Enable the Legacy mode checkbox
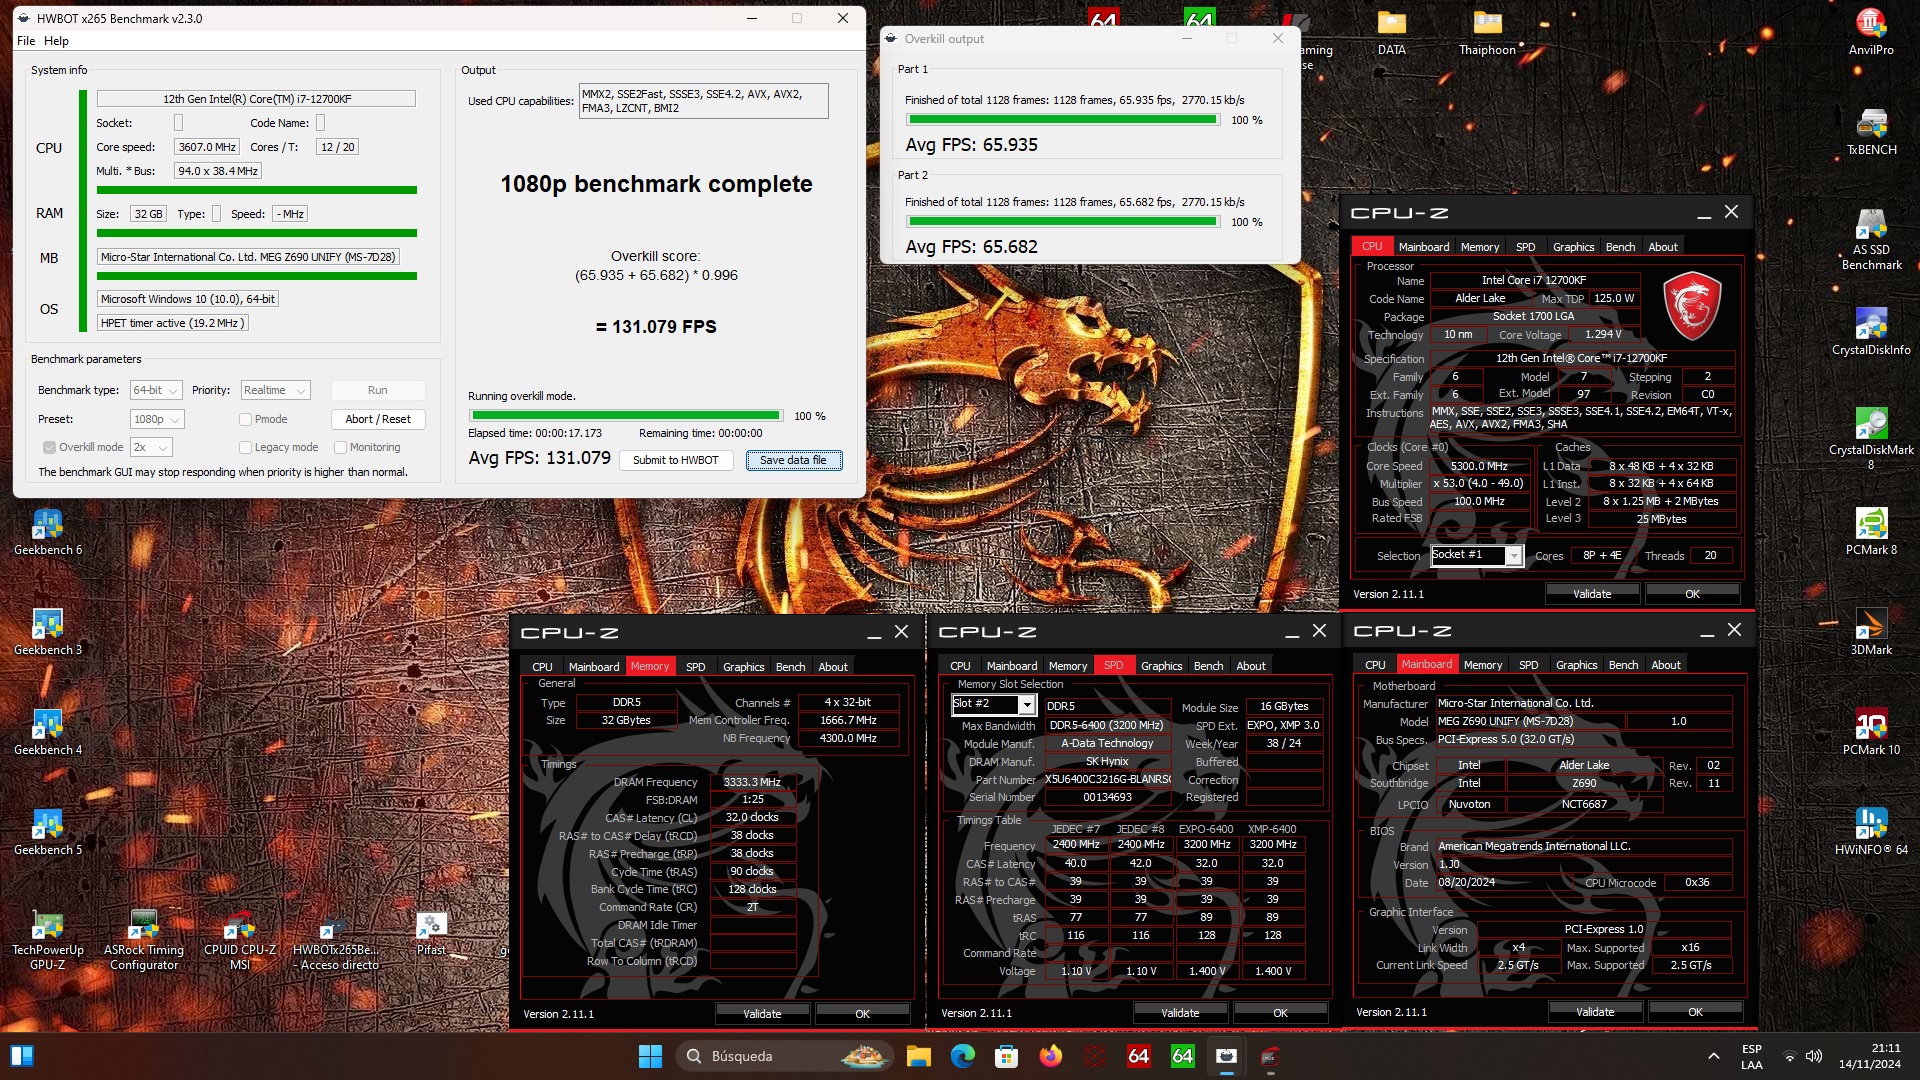Viewport: 1920px width, 1080px height. click(245, 447)
